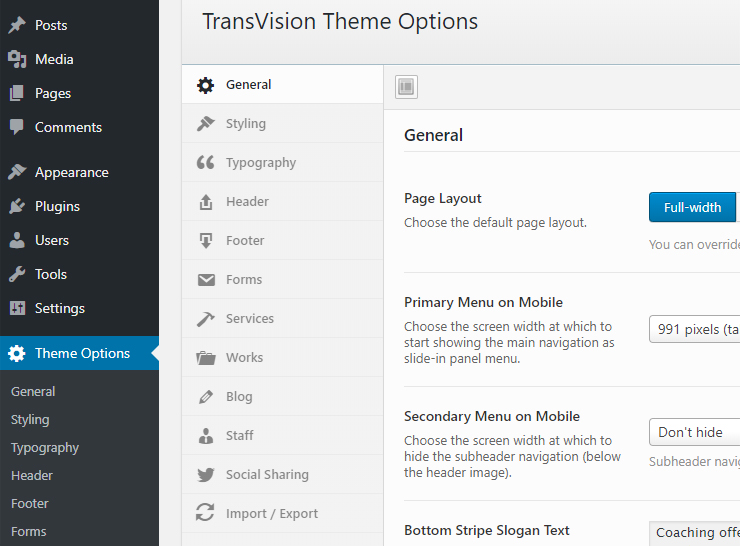
Task: Open Appearance in the admin menu
Action: (79, 172)
